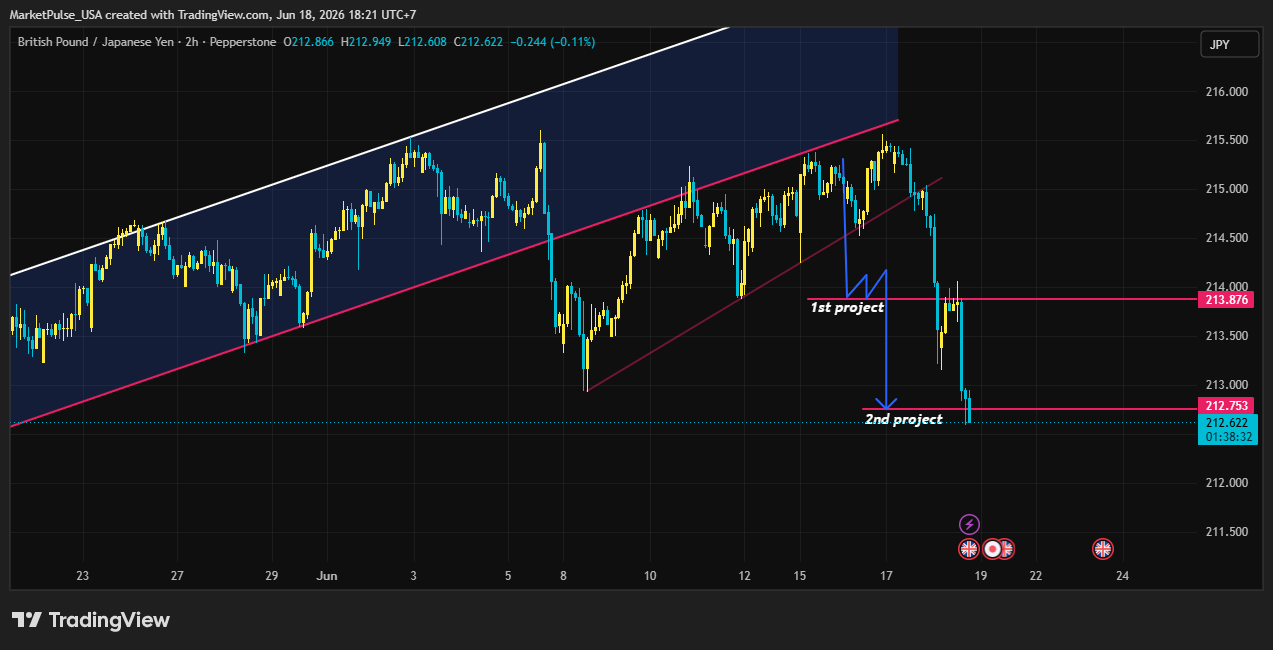This screenshot has width=1273, height=650.
Task: Click date 15 on the time axis
Action: tap(800, 576)
